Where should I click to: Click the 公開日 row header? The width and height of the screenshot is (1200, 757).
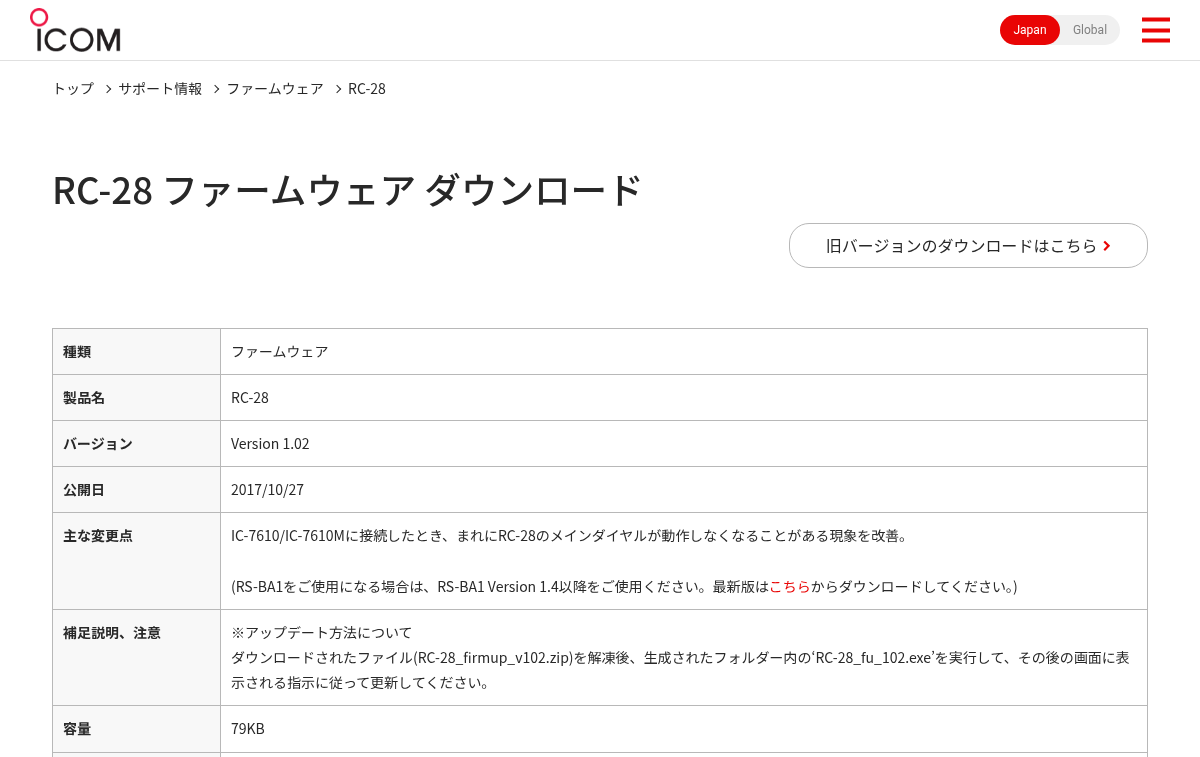coord(136,489)
